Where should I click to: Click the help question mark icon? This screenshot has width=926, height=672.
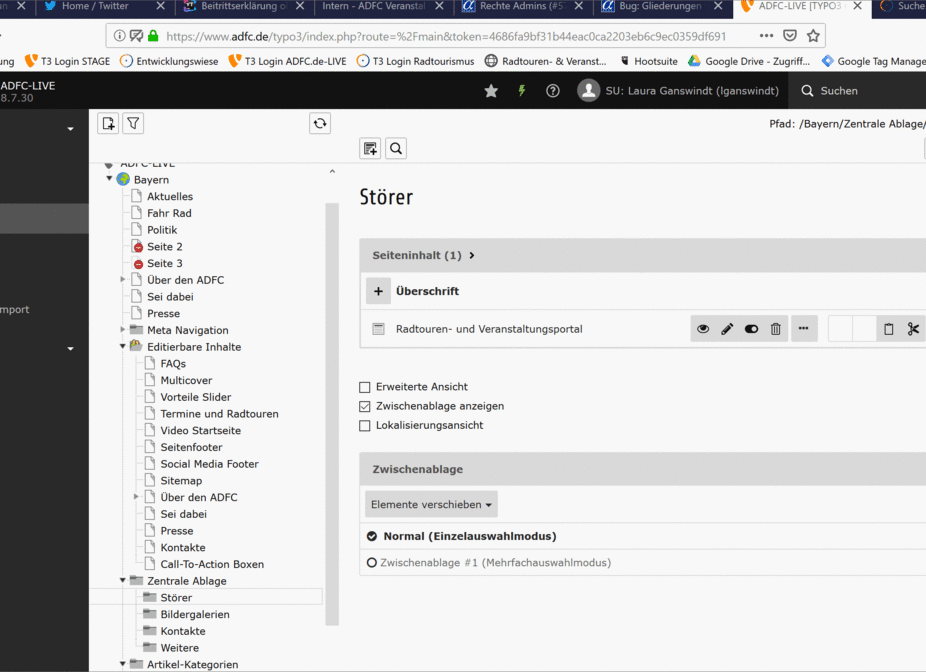[x=553, y=91]
